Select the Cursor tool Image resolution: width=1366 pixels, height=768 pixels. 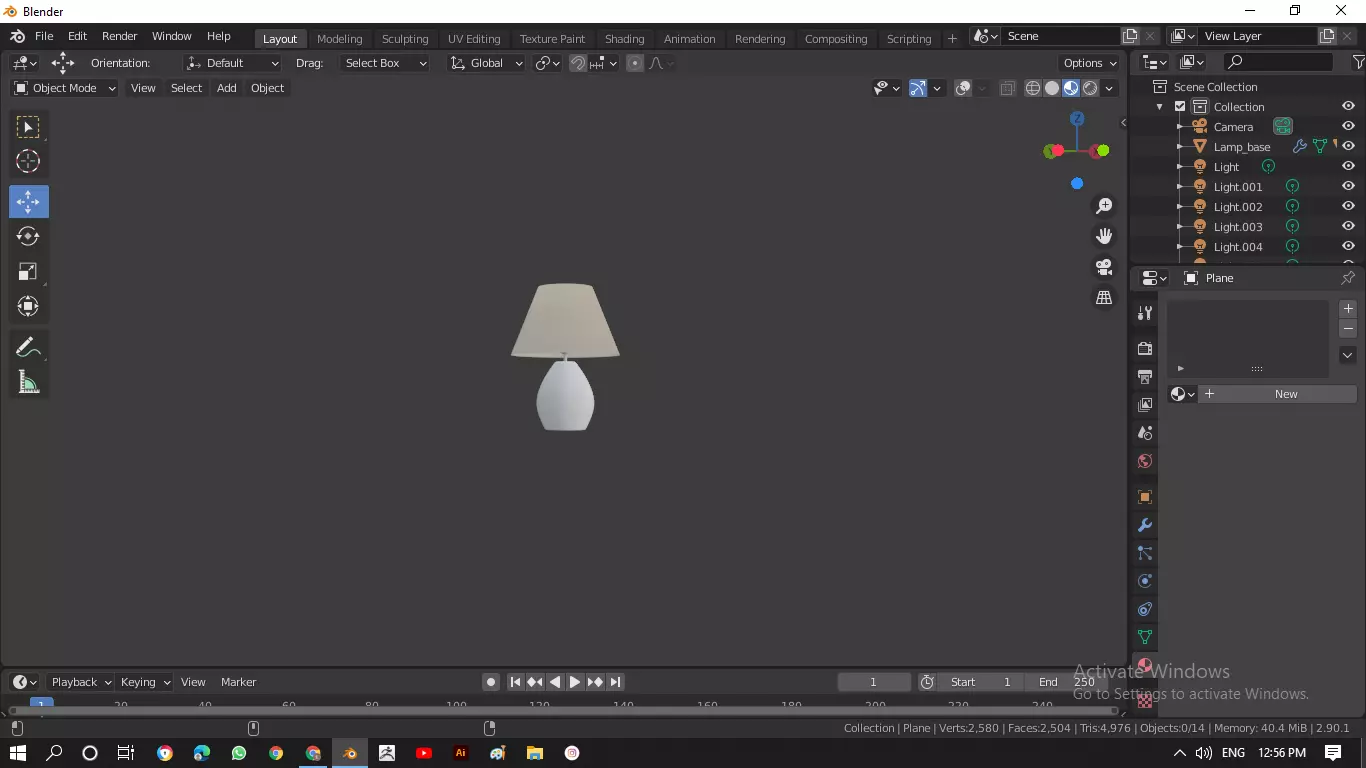(x=28, y=161)
